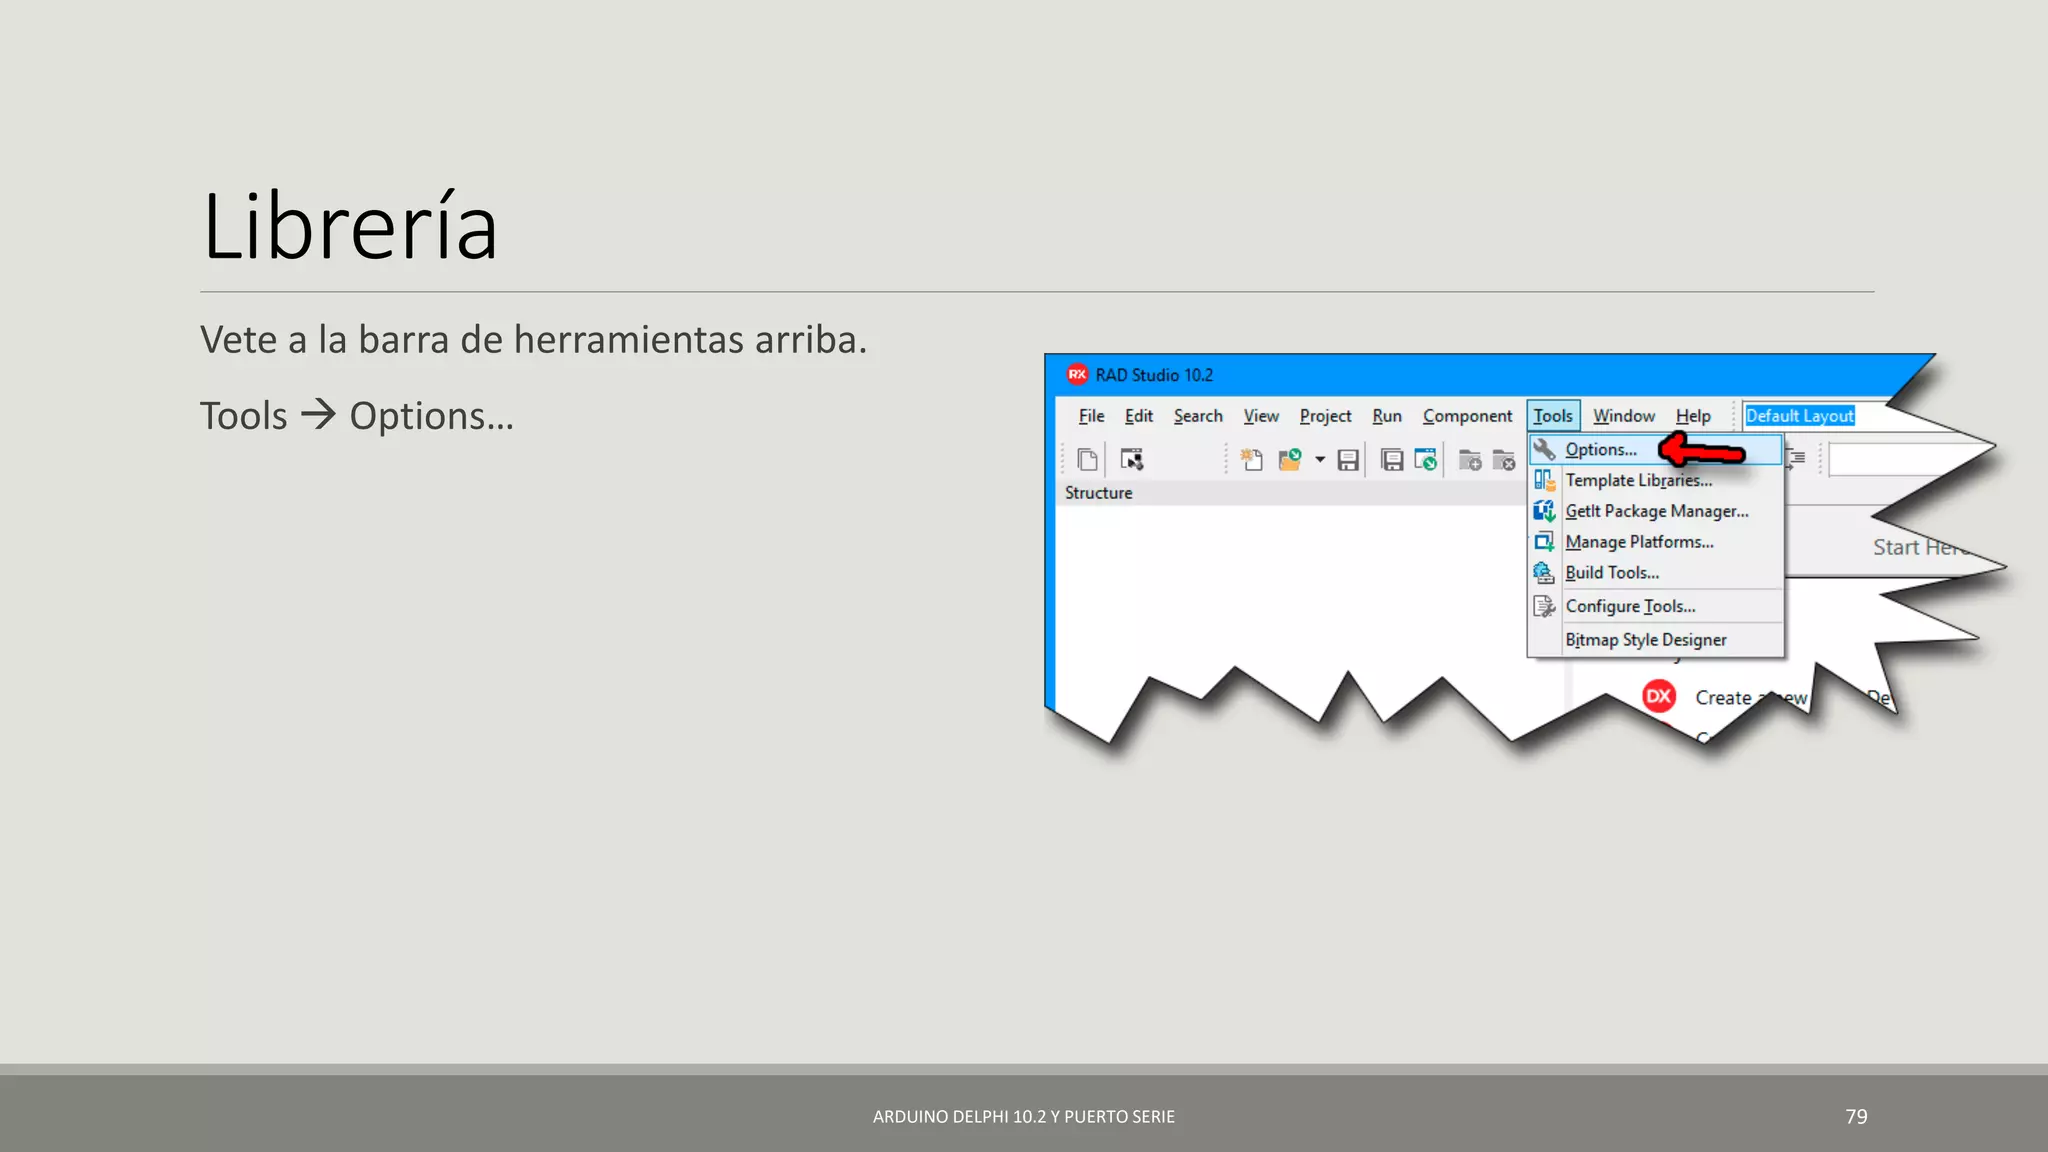2048x1152 pixels.
Task: Click the RAD Studio 10.2 title text
Action: tap(1154, 375)
